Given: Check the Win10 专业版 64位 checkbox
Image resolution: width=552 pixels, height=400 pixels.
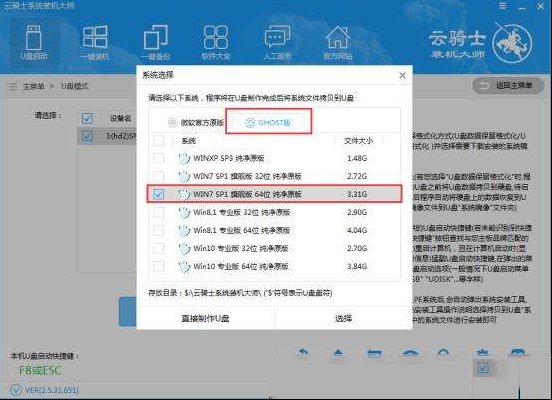Looking at the screenshot, I should [158, 266].
